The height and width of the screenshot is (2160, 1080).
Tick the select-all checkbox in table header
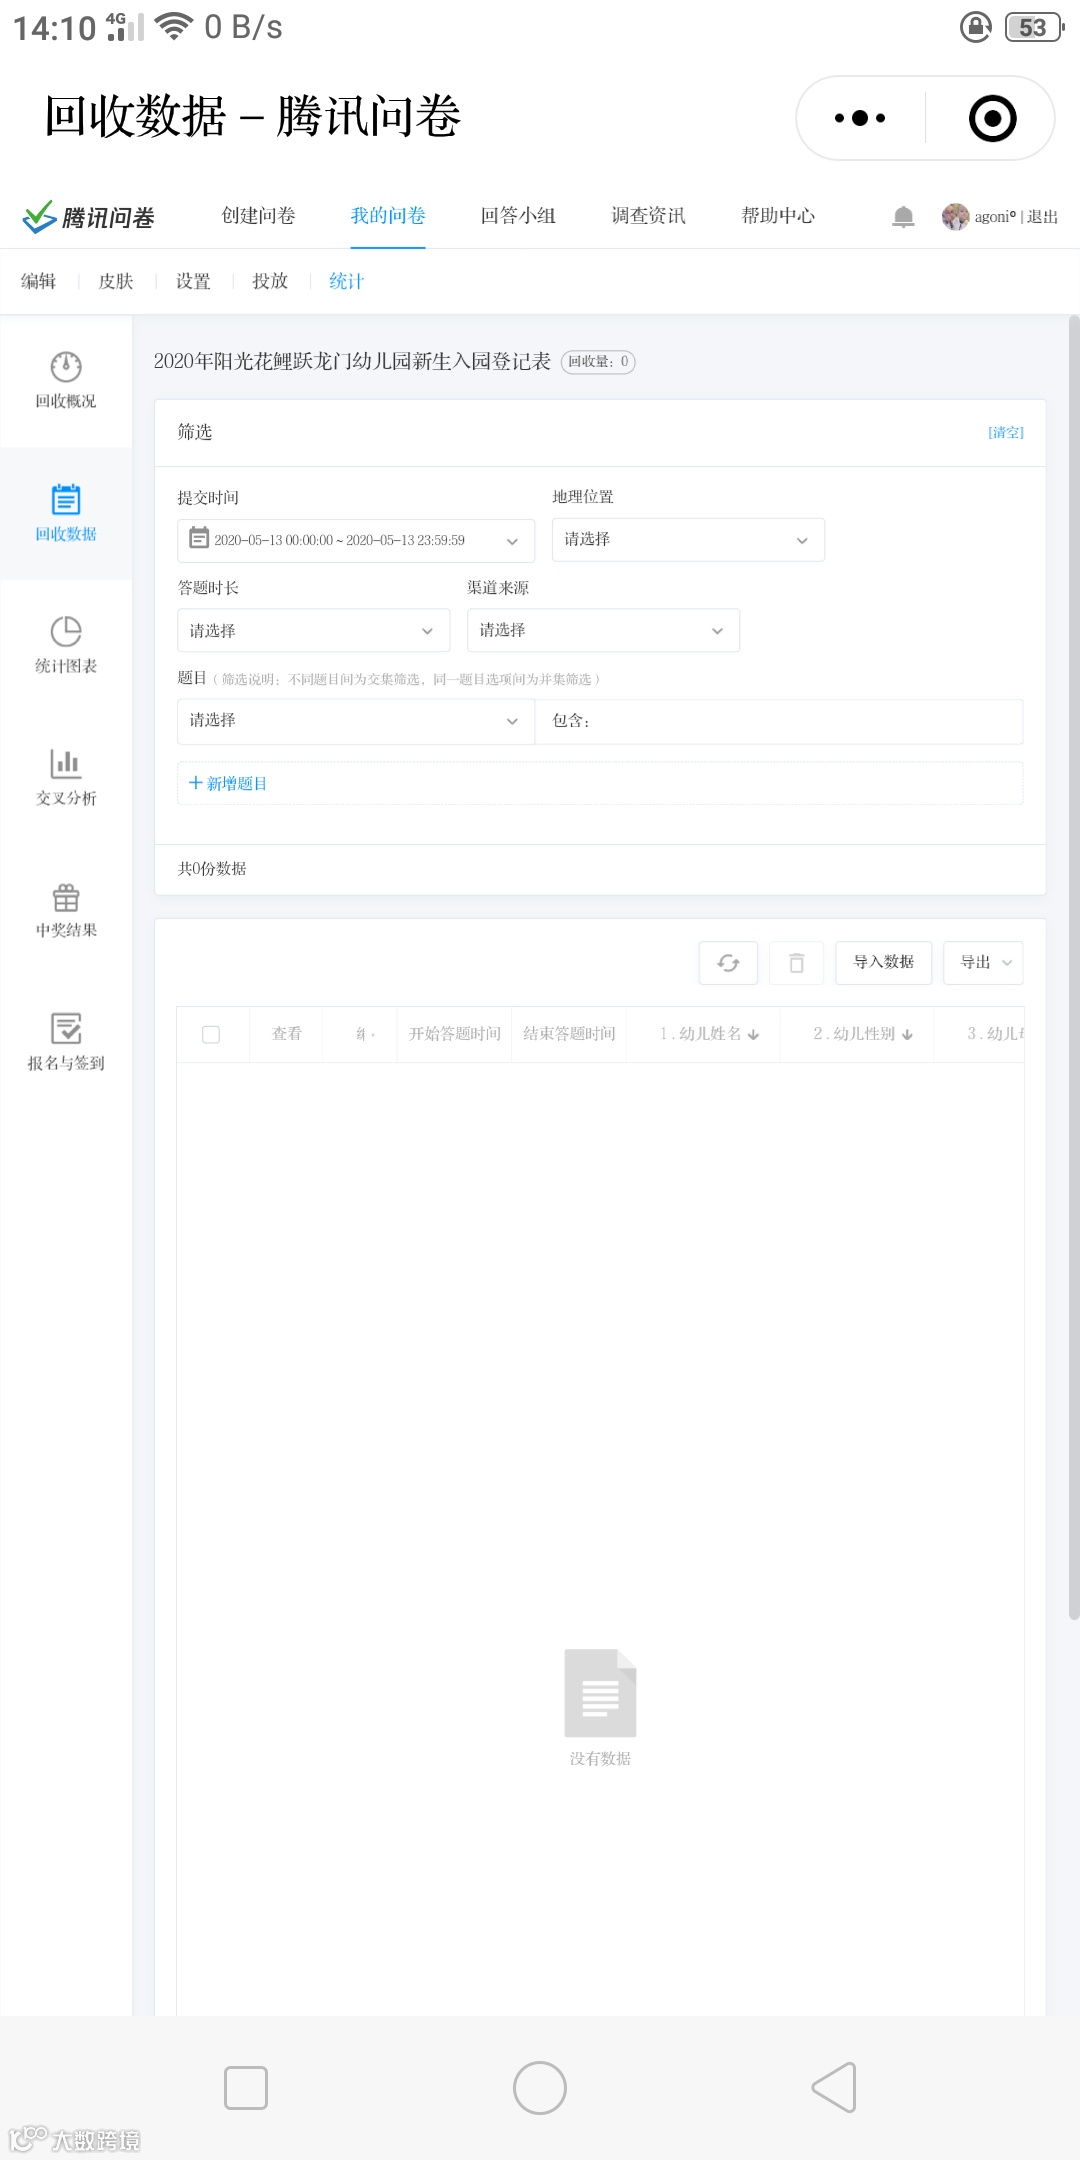[x=211, y=1034]
